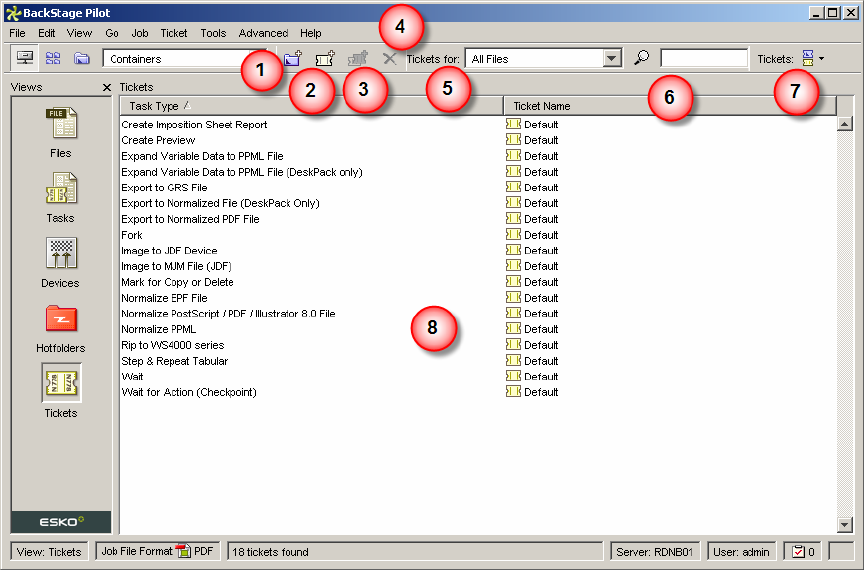Open the Go menu
The height and width of the screenshot is (570, 864).
(x=112, y=33)
